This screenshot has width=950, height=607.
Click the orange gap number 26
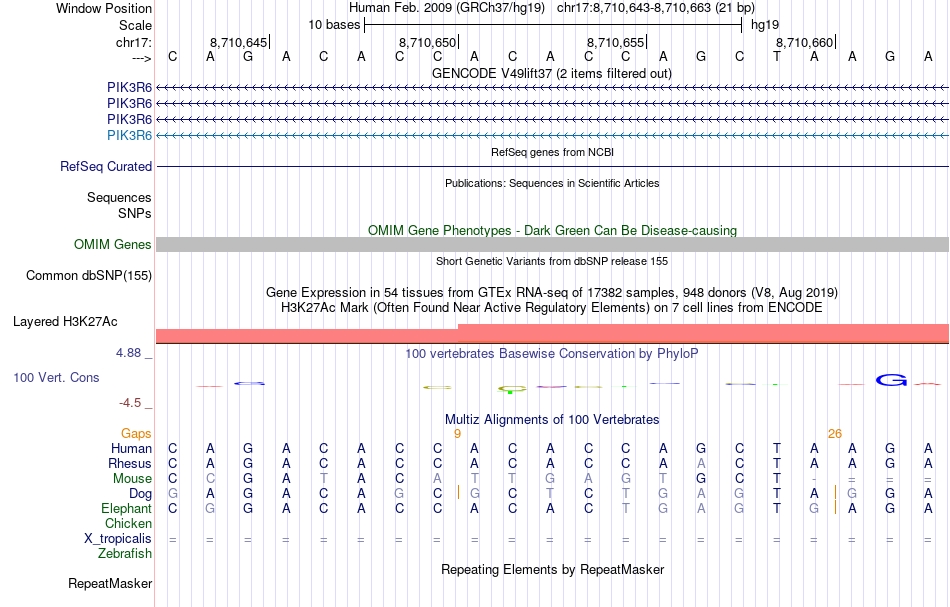pos(835,434)
